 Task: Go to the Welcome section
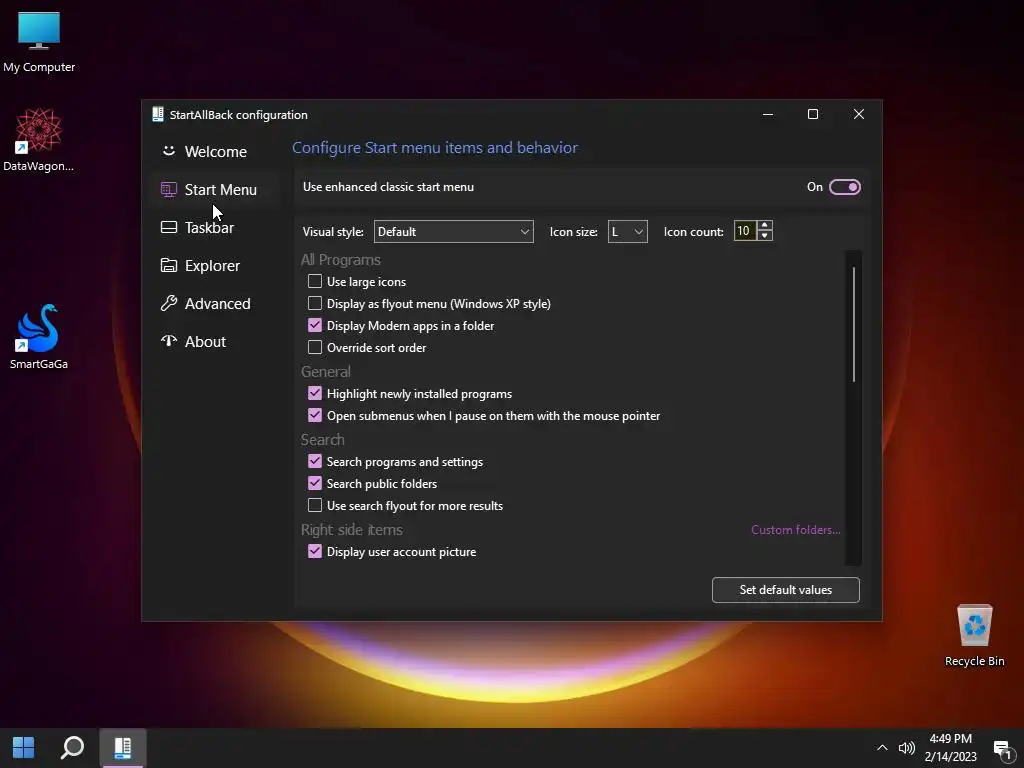point(216,152)
